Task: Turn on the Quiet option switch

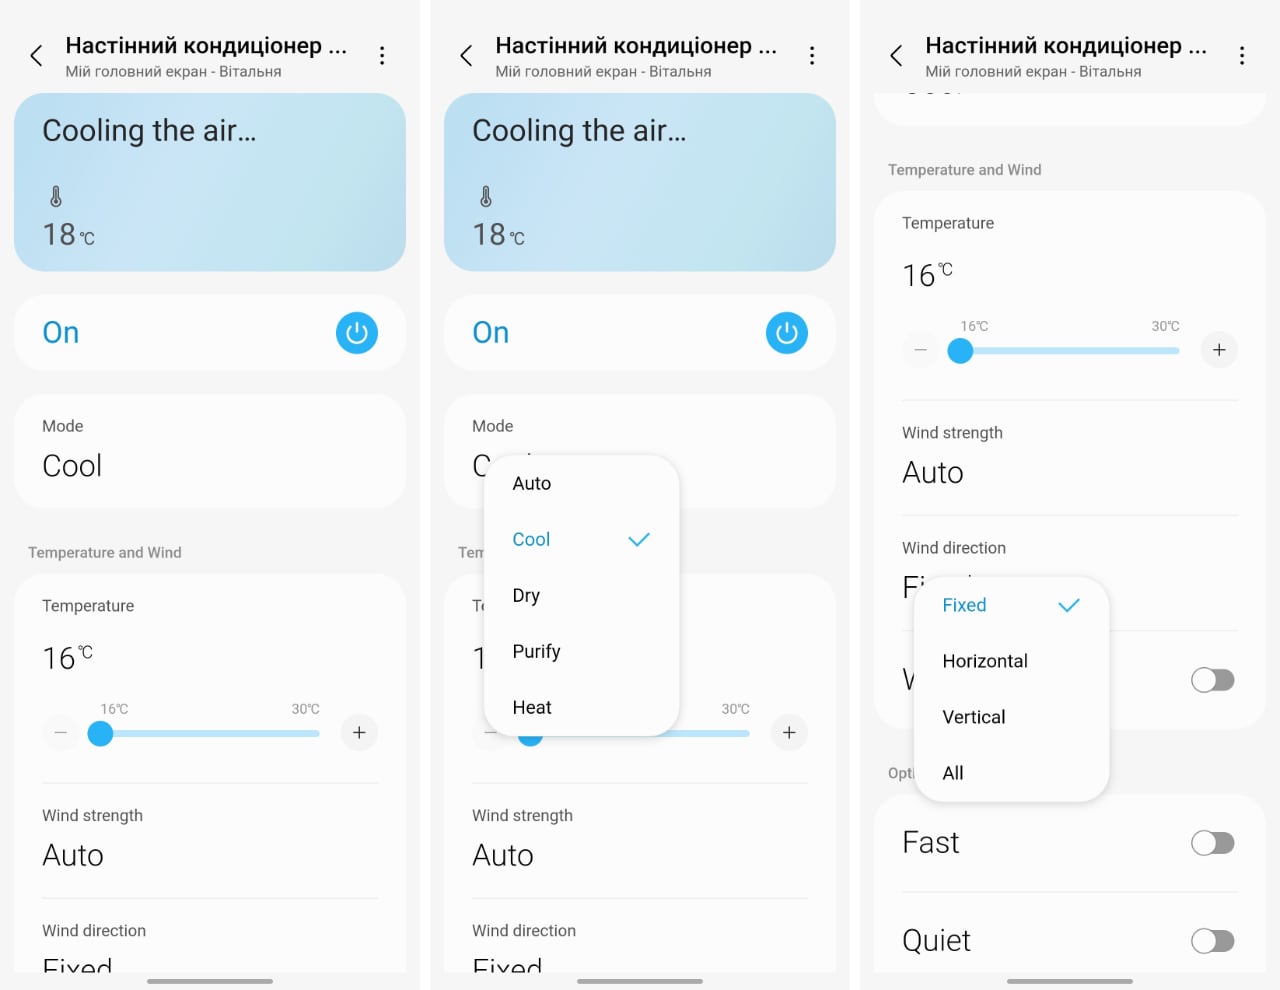Action: pyautogui.click(x=1212, y=941)
